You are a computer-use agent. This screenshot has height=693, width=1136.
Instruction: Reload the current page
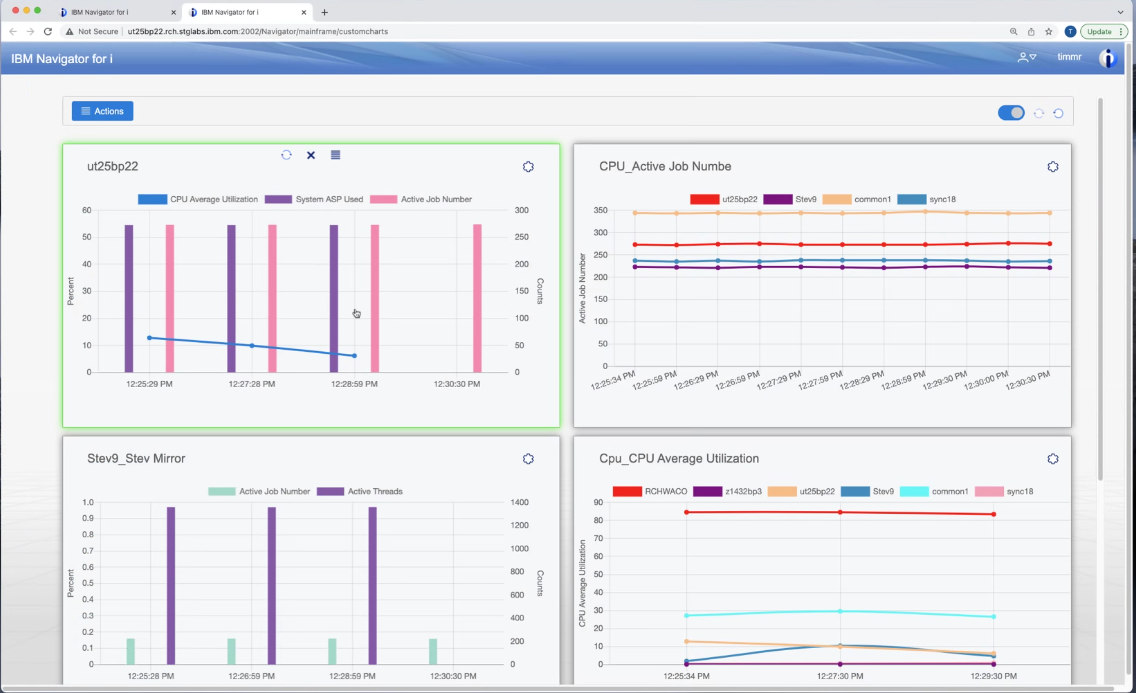[x=48, y=31]
